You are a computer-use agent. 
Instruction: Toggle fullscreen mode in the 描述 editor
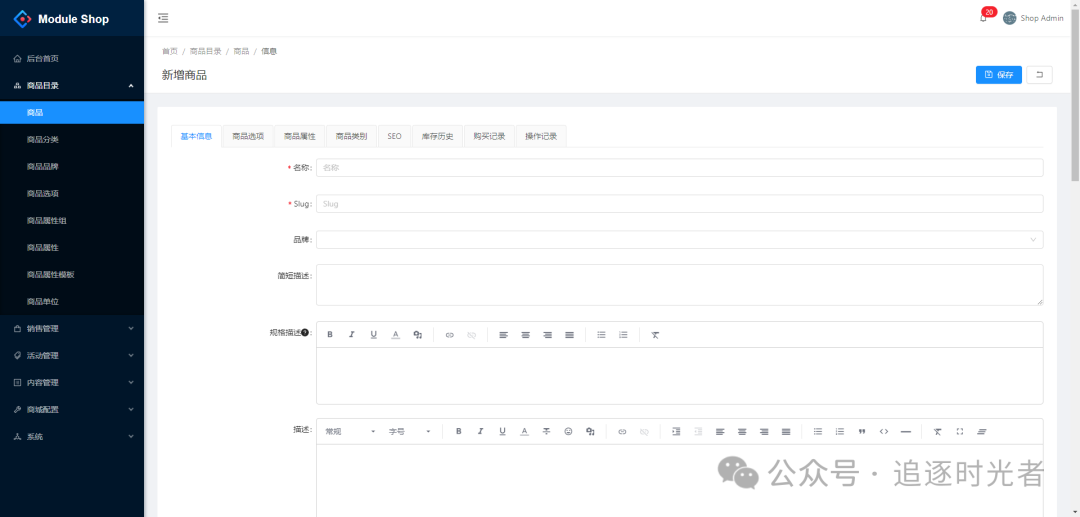(x=960, y=431)
